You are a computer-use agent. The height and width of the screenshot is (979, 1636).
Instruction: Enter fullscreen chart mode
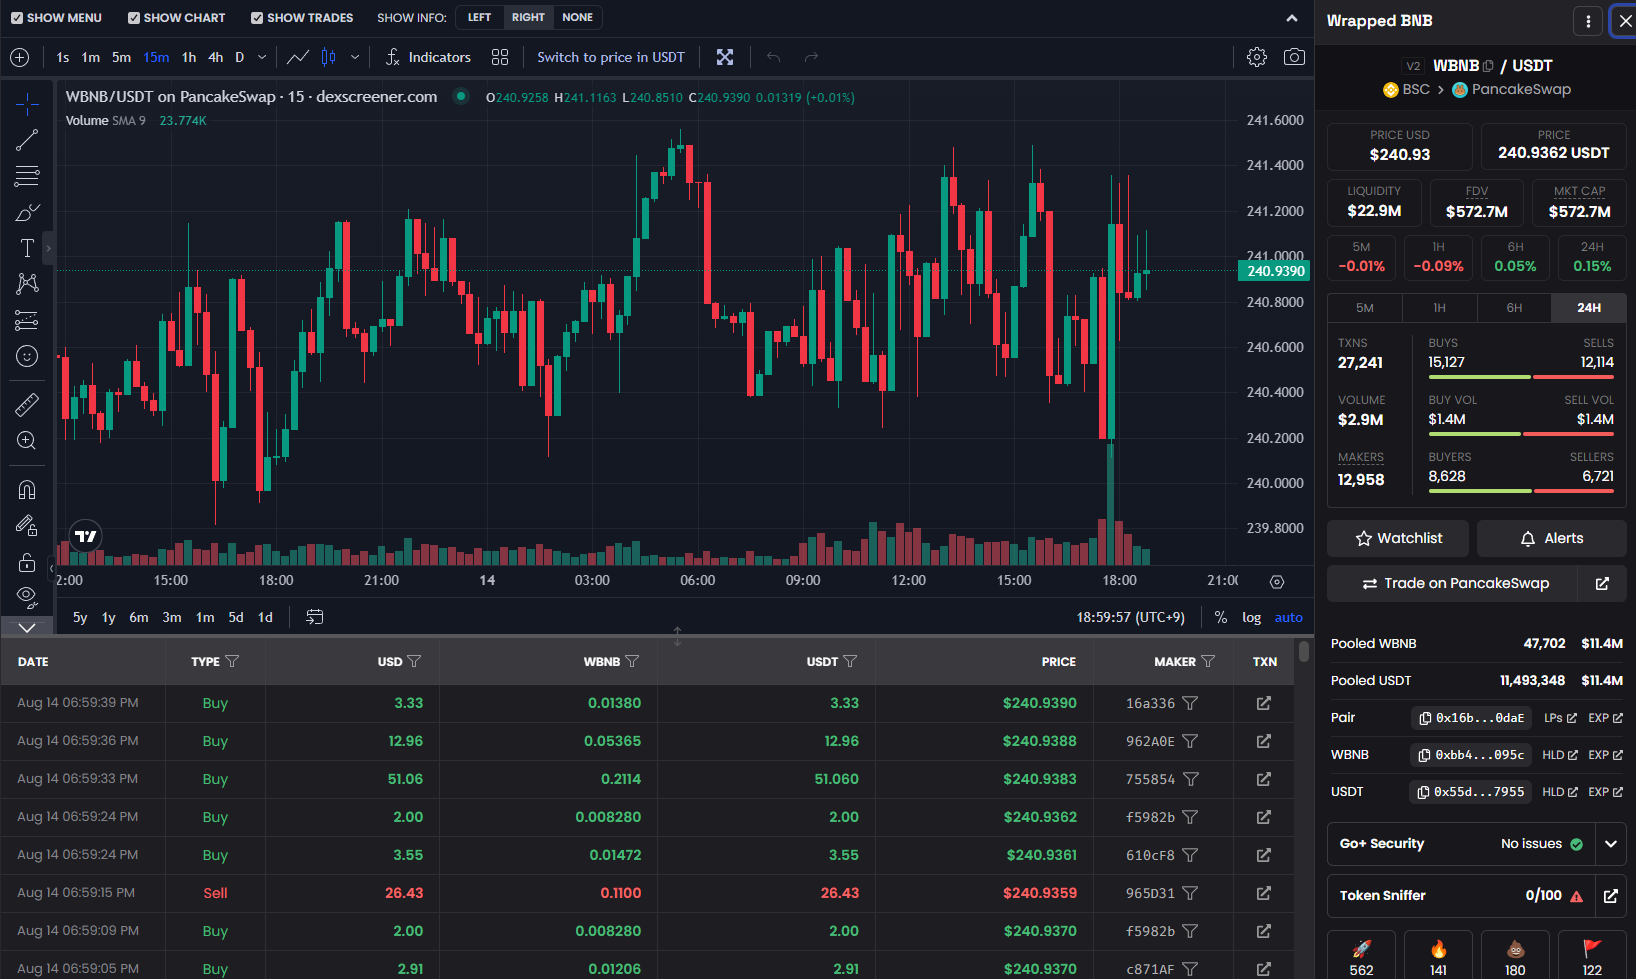725,57
